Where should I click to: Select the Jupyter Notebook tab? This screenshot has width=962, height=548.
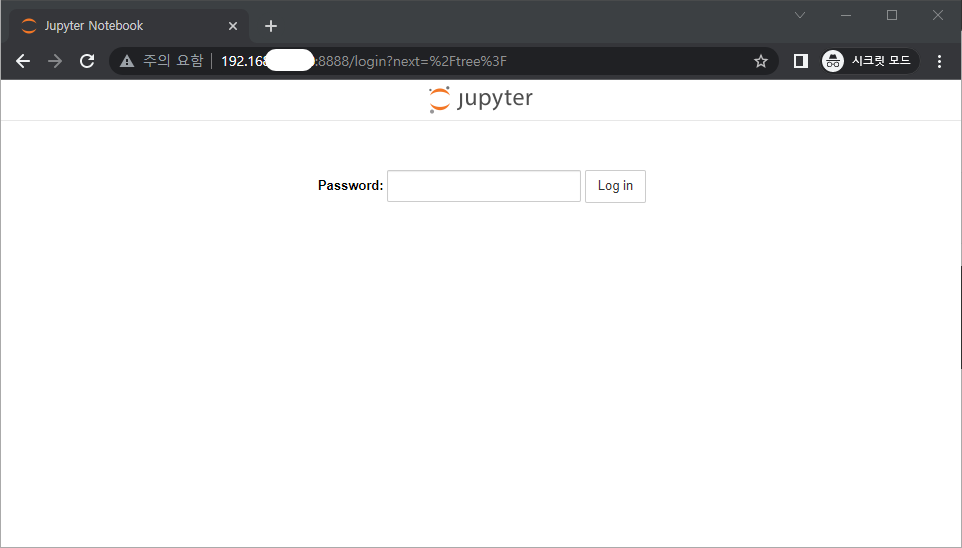[x=129, y=26]
